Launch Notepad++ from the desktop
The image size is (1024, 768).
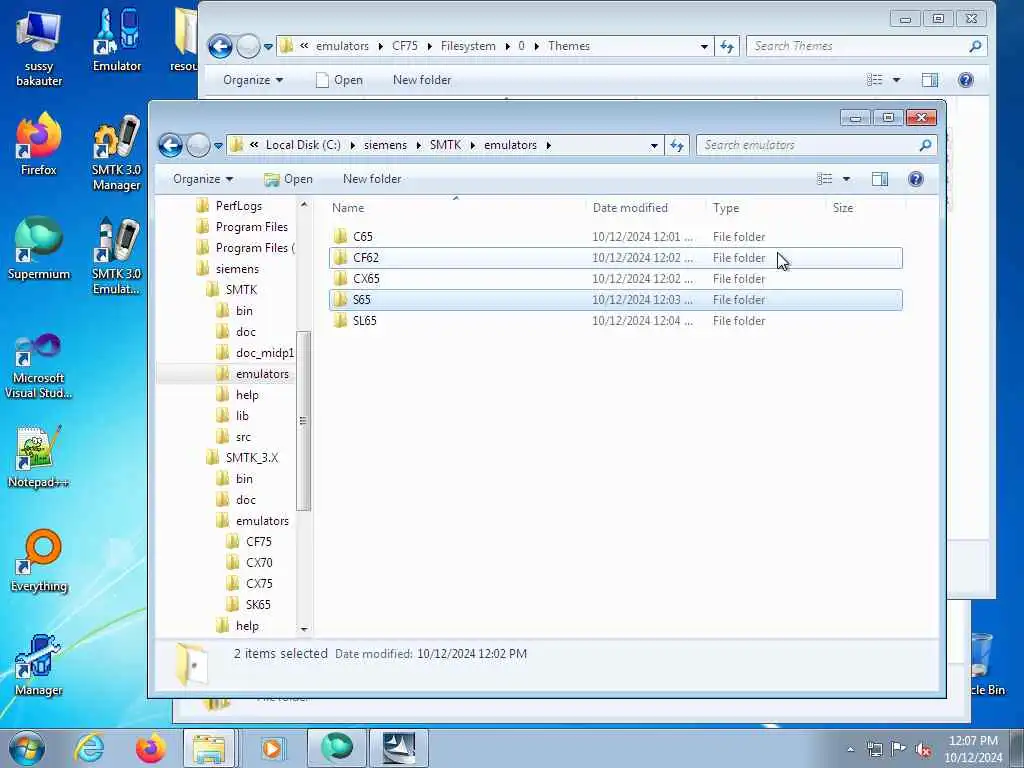[x=39, y=457]
